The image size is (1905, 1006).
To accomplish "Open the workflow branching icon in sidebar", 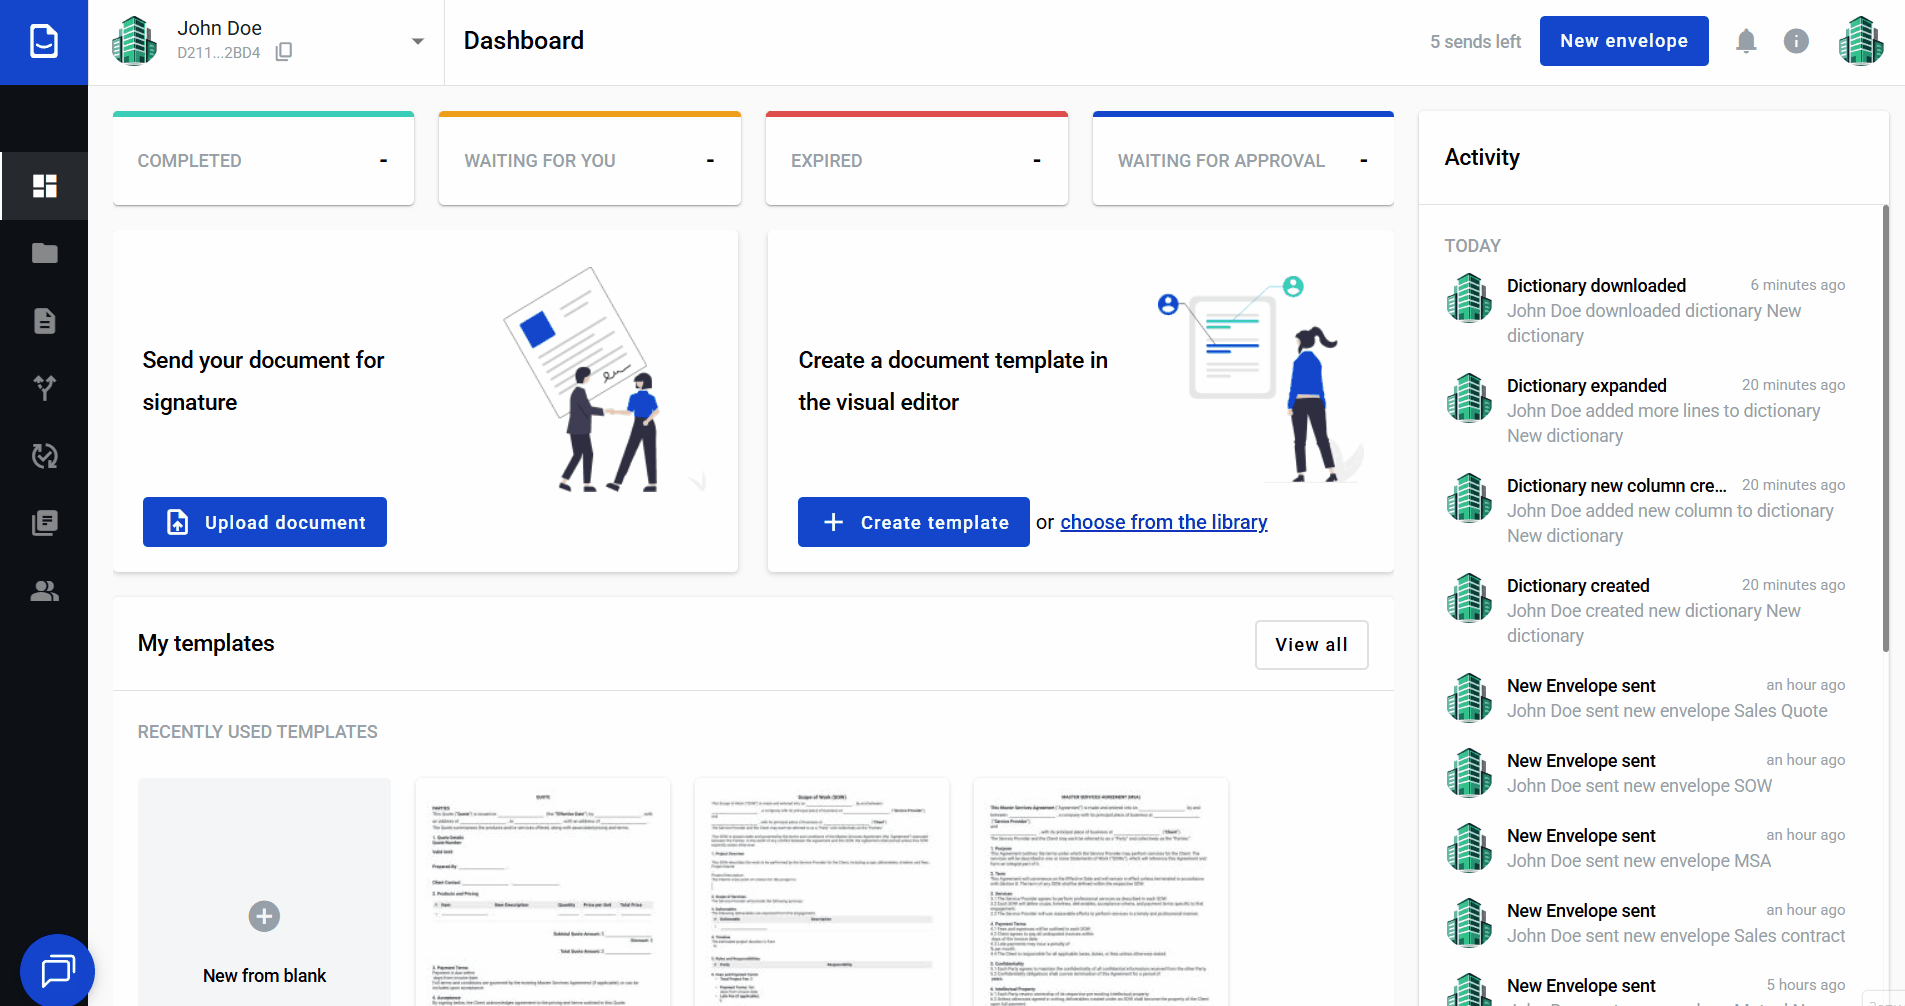I will tap(44, 388).
